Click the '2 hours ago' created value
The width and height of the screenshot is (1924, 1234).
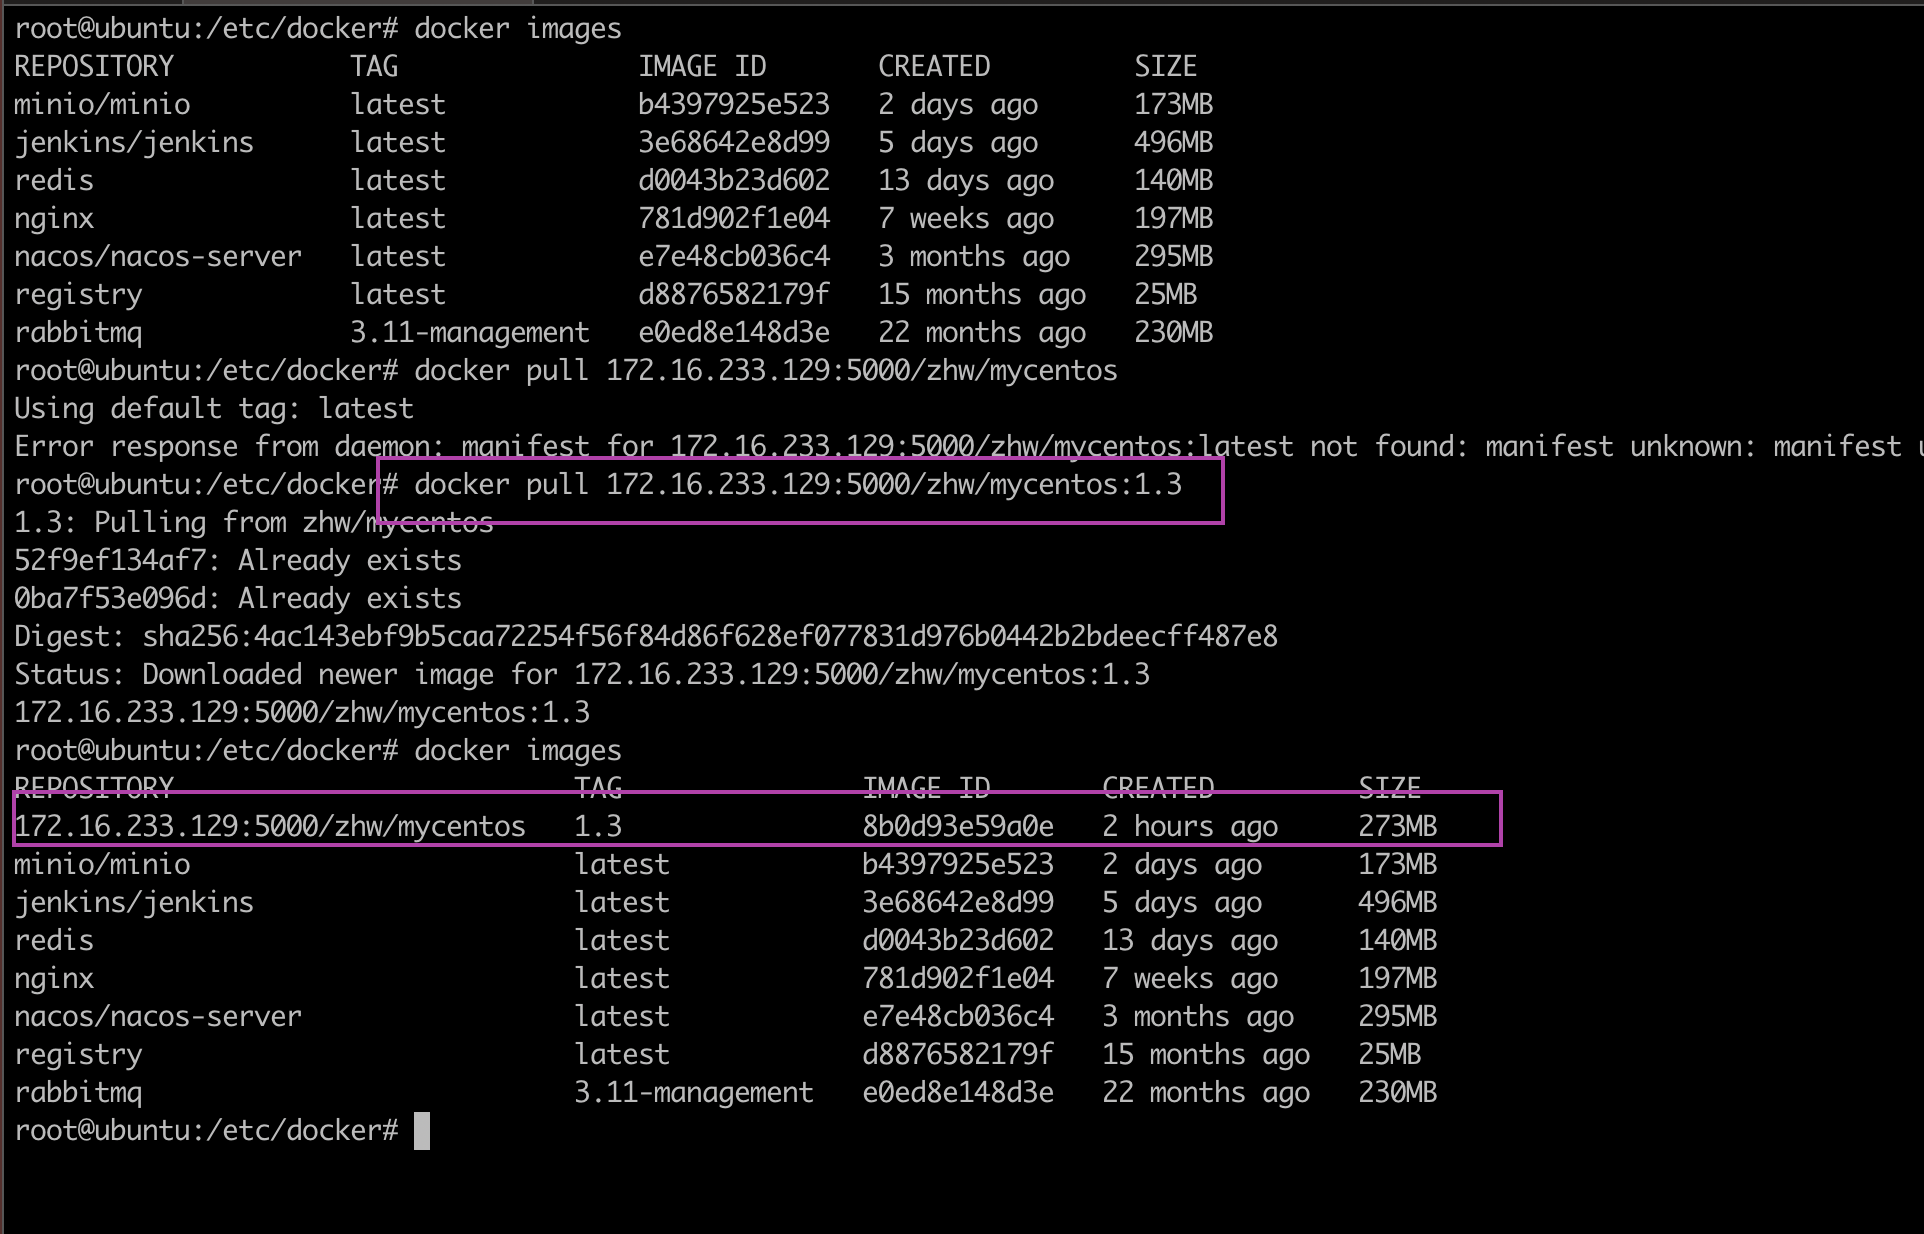[1189, 826]
